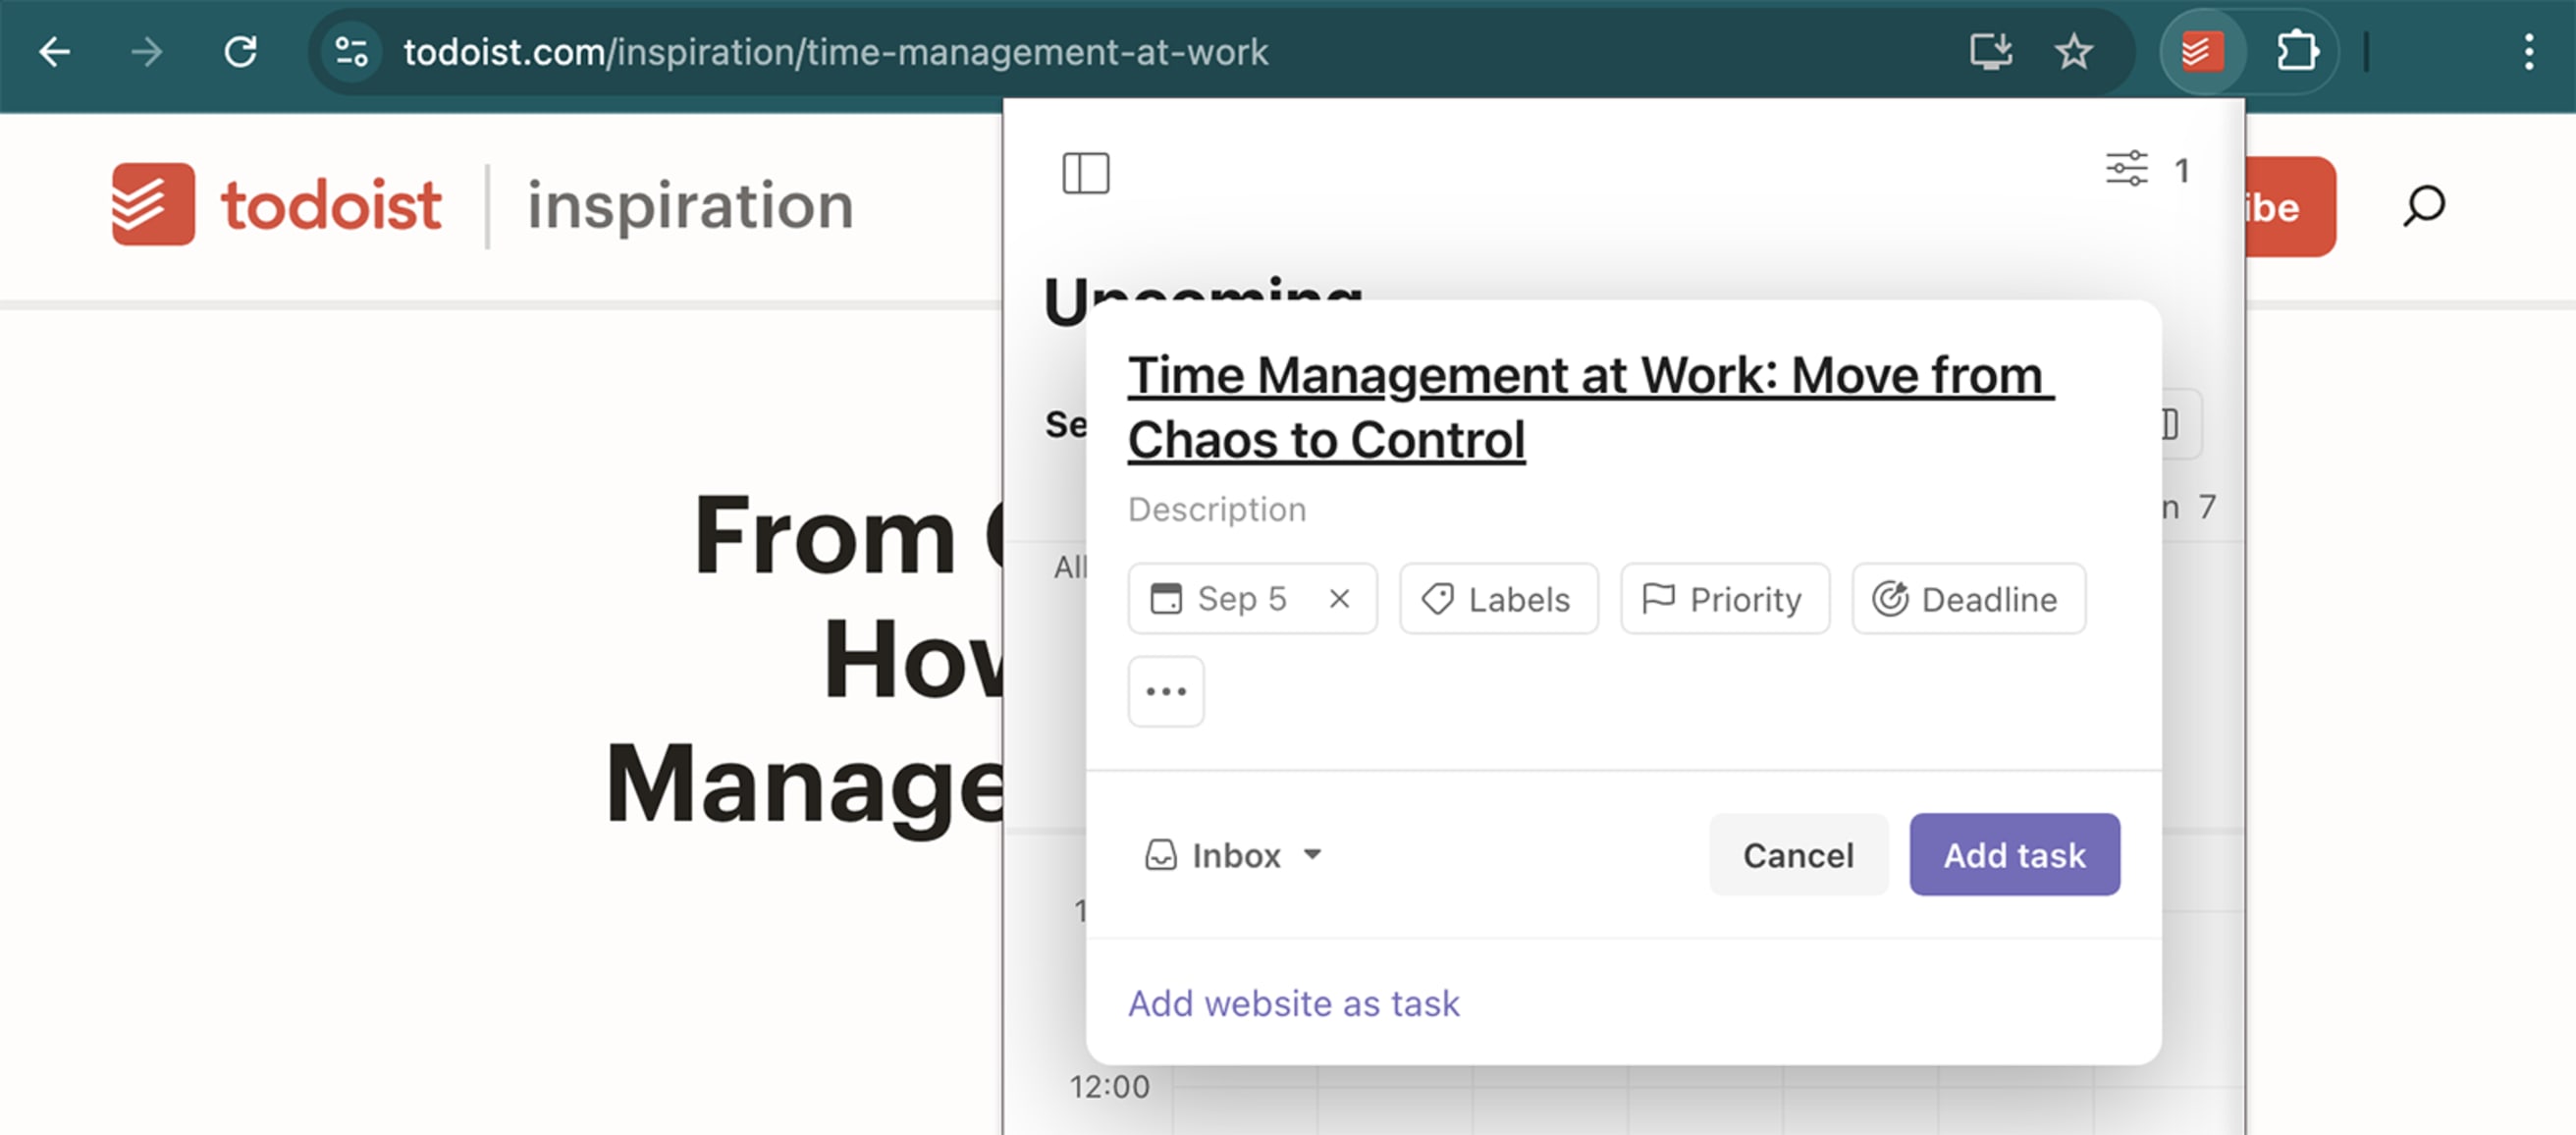Click the search magnifier on Todoist site
The width and height of the screenshot is (2576, 1135).
point(2423,206)
